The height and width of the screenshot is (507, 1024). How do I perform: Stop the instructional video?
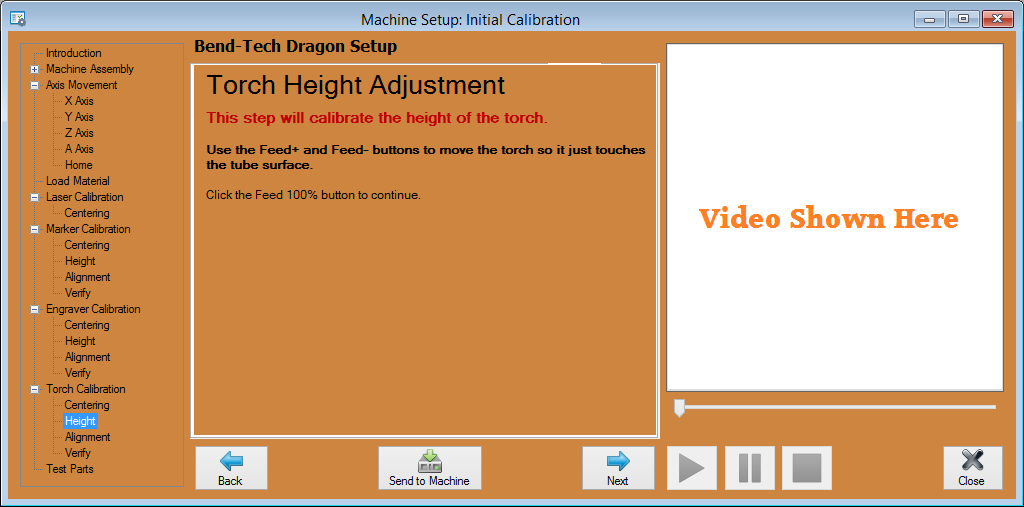(807, 468)
